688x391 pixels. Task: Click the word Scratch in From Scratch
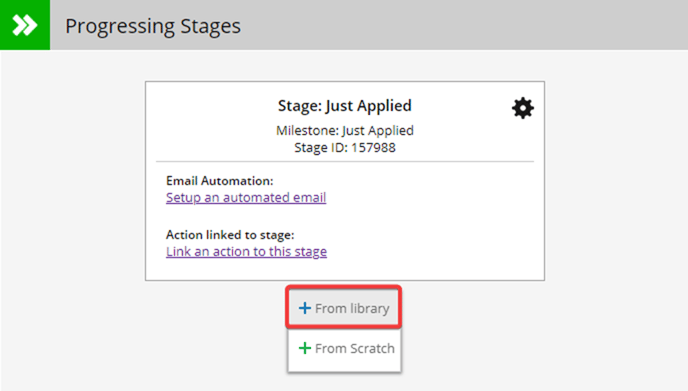pyautogui.click(x=373, y=348)
